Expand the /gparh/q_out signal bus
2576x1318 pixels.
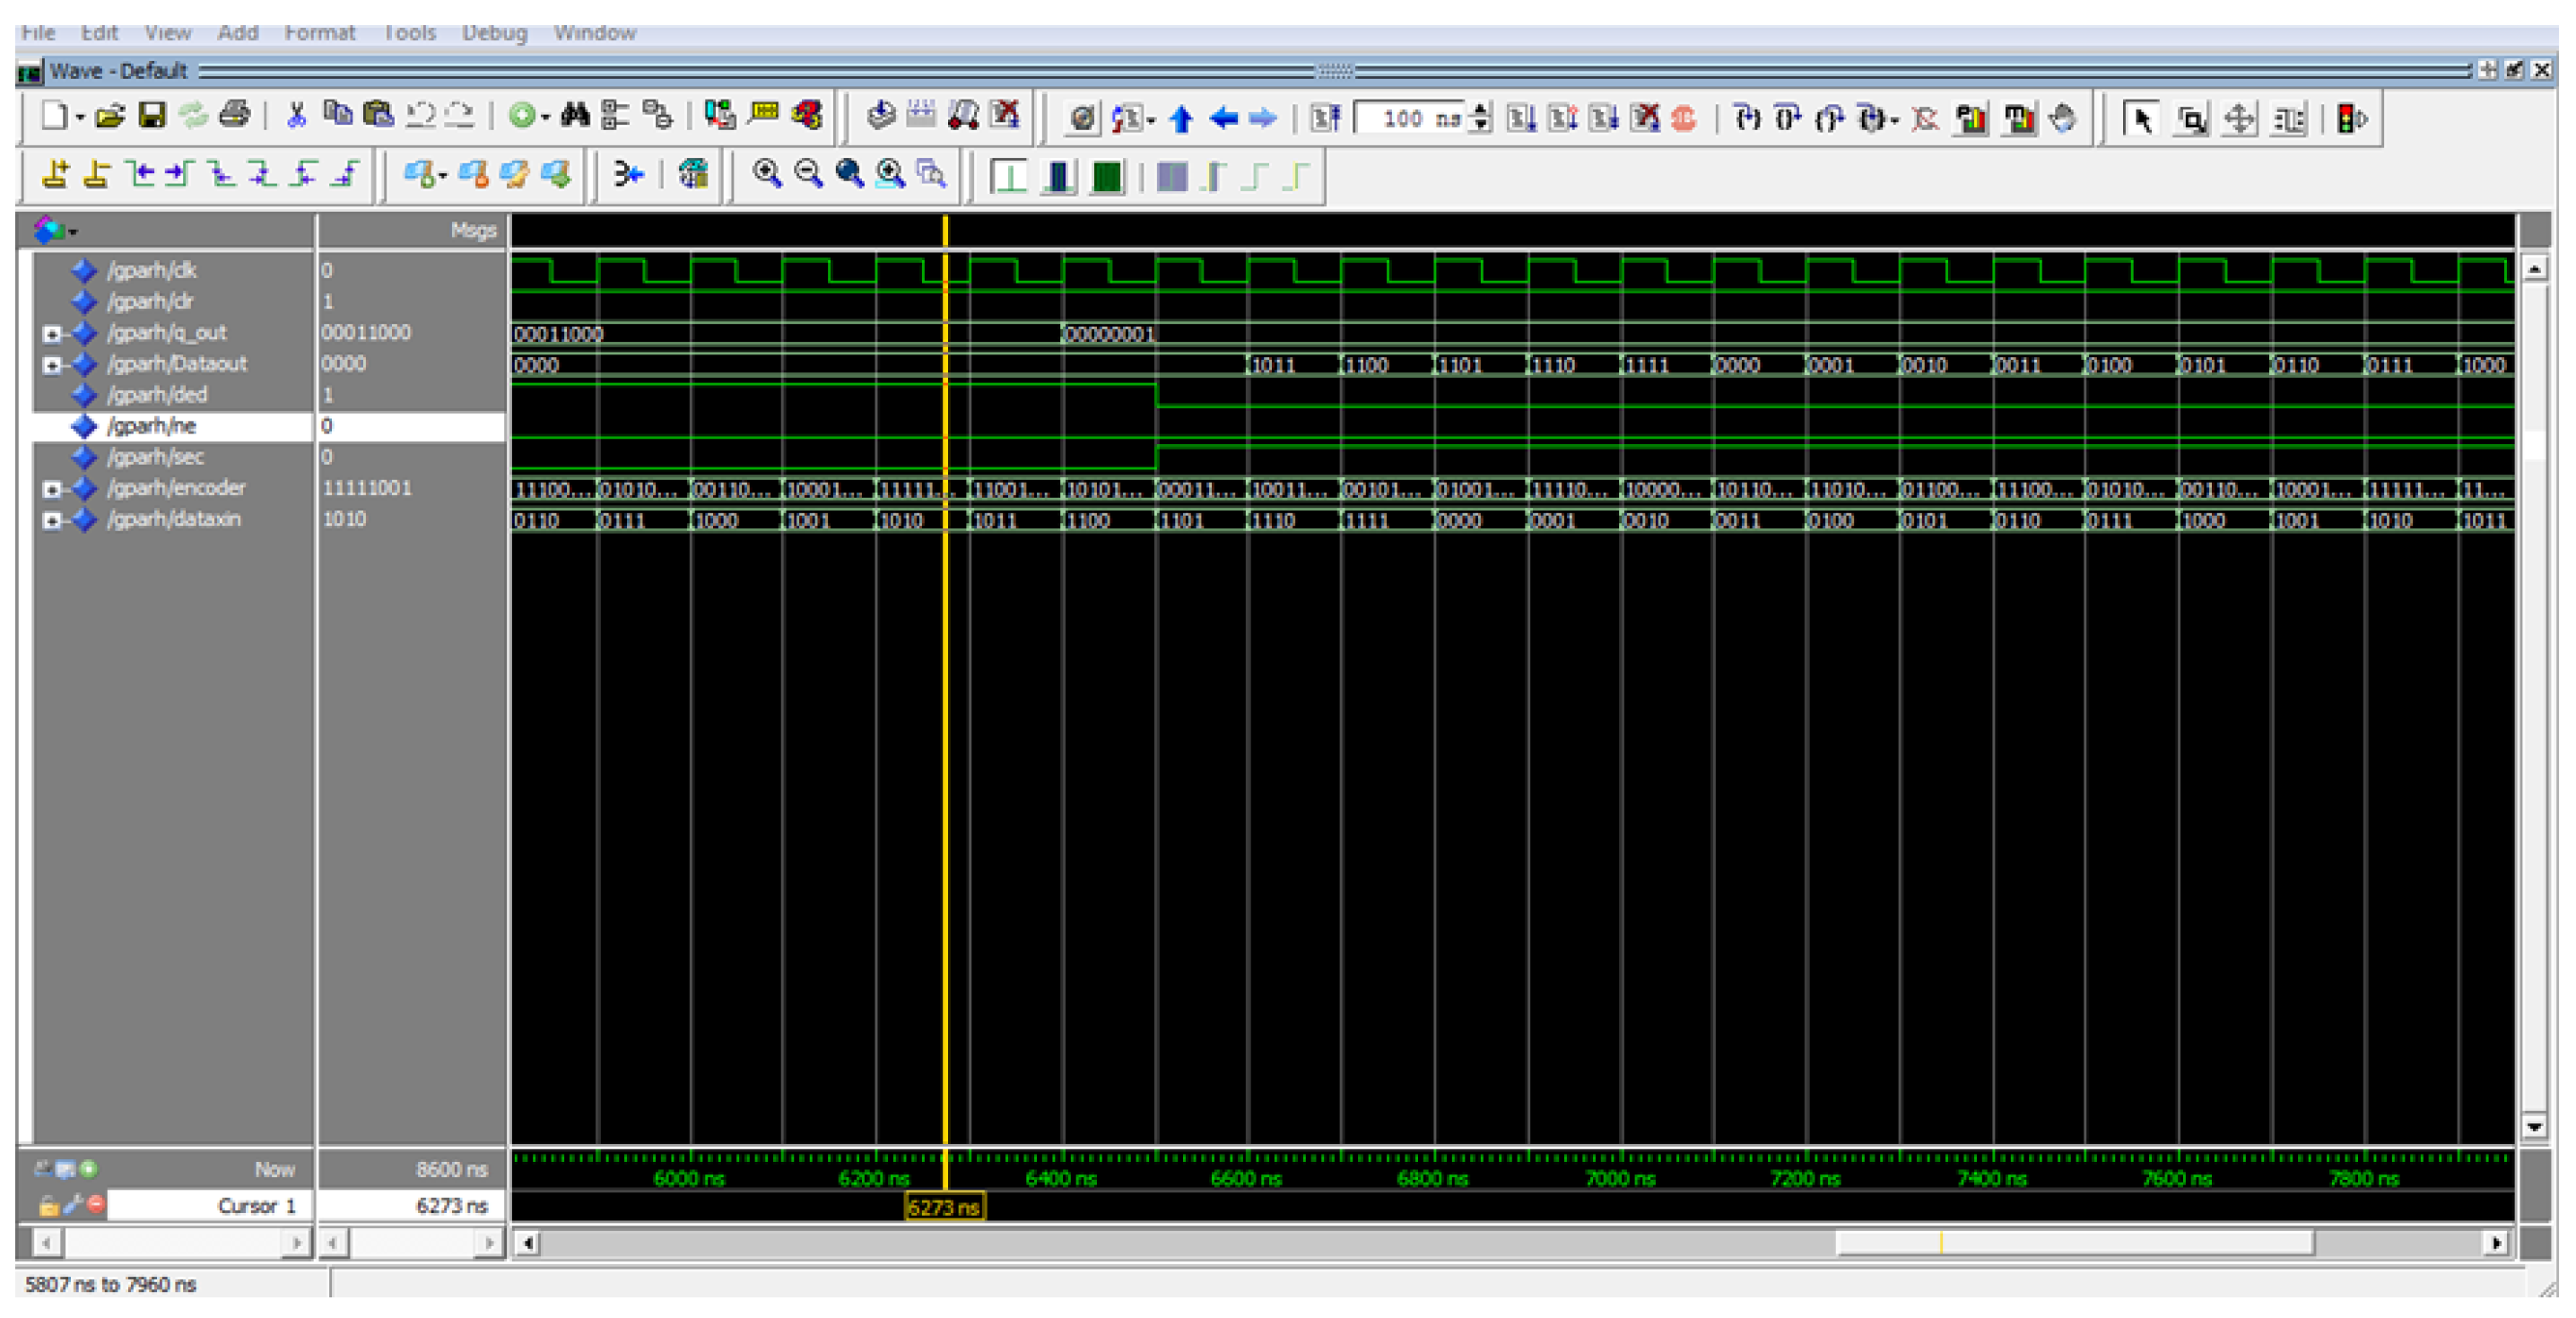50,334
